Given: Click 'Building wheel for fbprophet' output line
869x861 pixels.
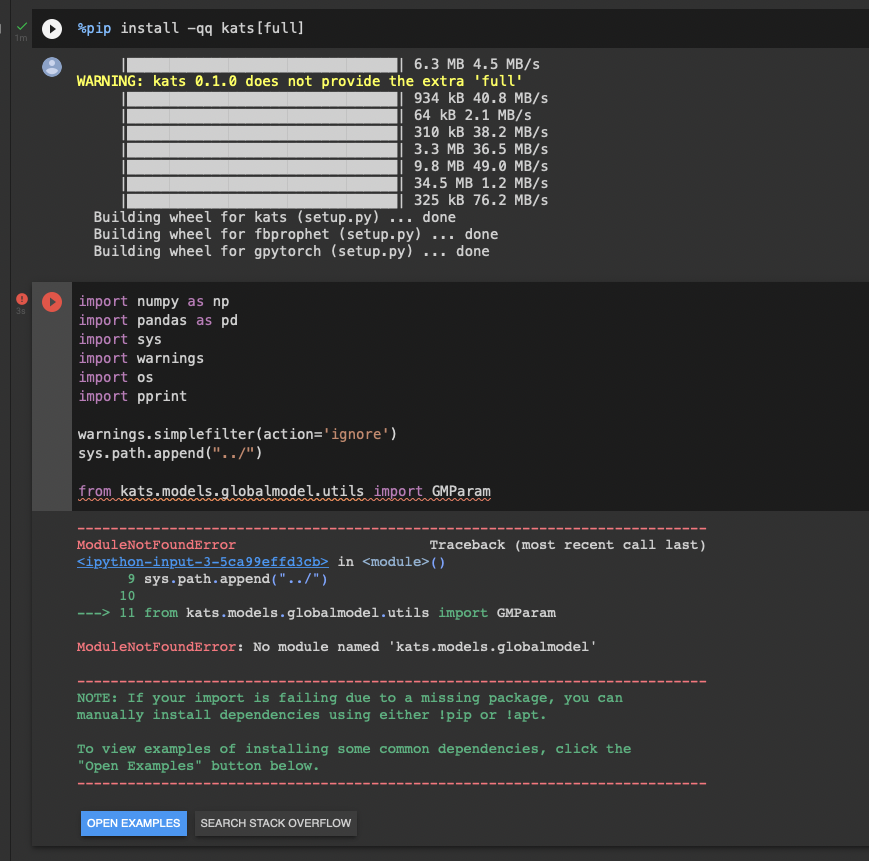Looking at the screenshot, I should pyautogui.click(x=295, y=234).
